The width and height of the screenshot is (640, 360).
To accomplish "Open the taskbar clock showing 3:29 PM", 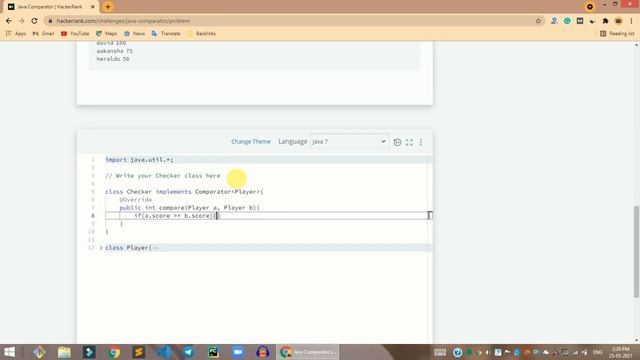I will [620, 352].
